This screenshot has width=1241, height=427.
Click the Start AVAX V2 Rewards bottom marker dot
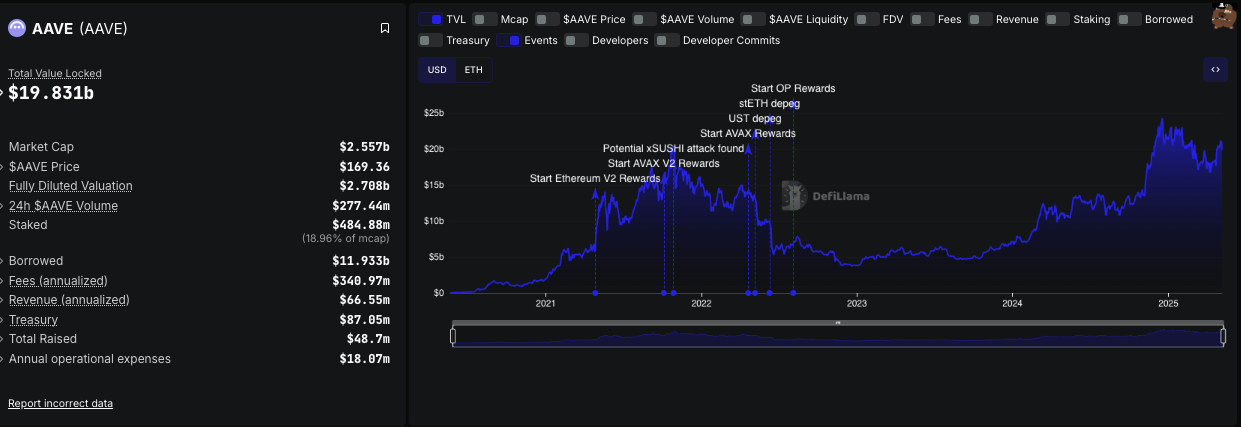pyautogui.click(x=664, y=293)
